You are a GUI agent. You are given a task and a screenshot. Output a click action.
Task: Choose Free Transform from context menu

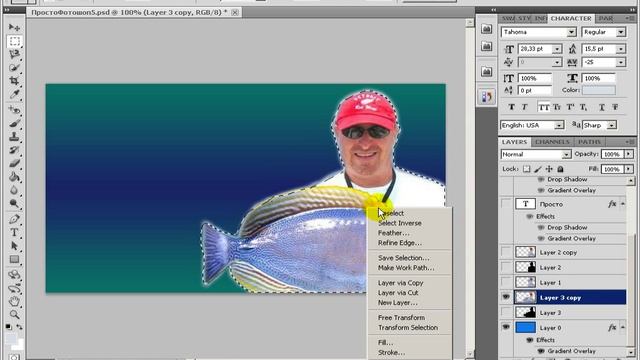pyautogui.click(x=401, y=318)
